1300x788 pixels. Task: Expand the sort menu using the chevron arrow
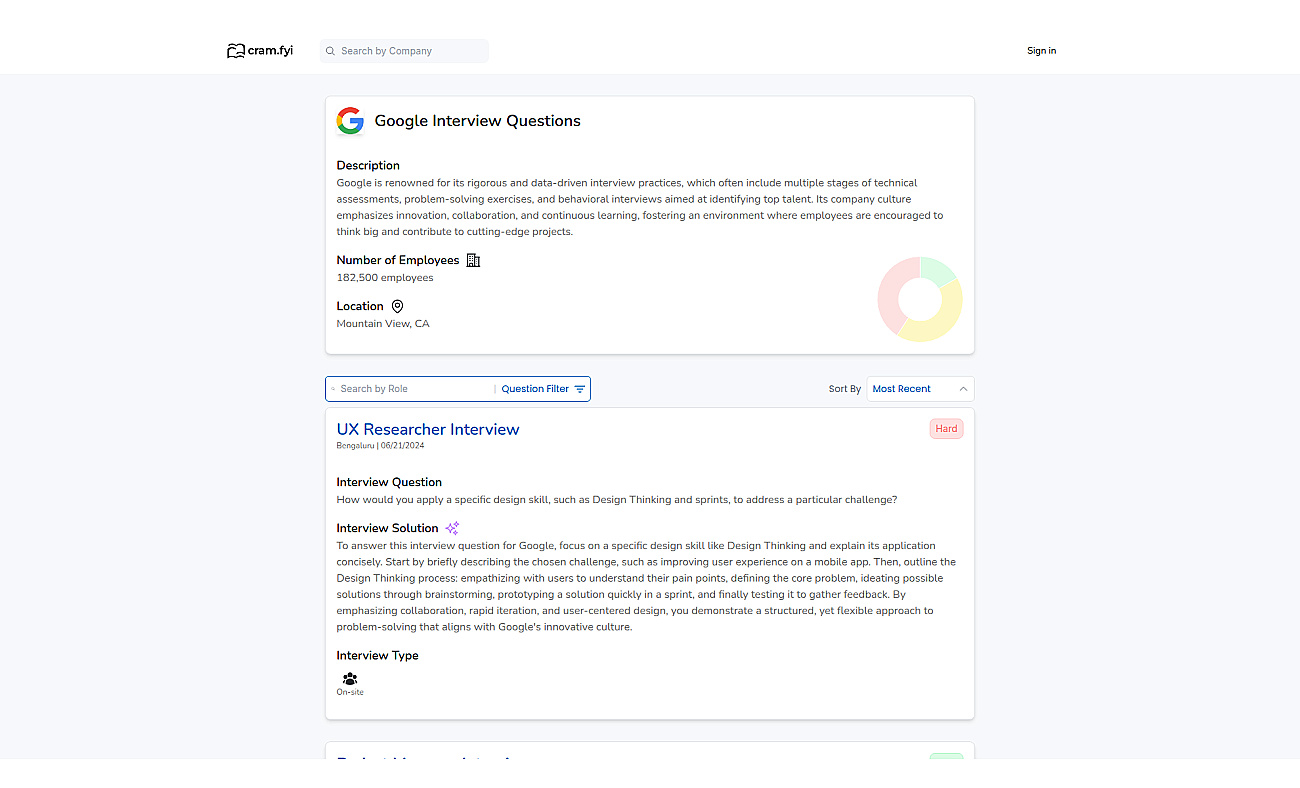pyautogui.click(x=963, y=389)
